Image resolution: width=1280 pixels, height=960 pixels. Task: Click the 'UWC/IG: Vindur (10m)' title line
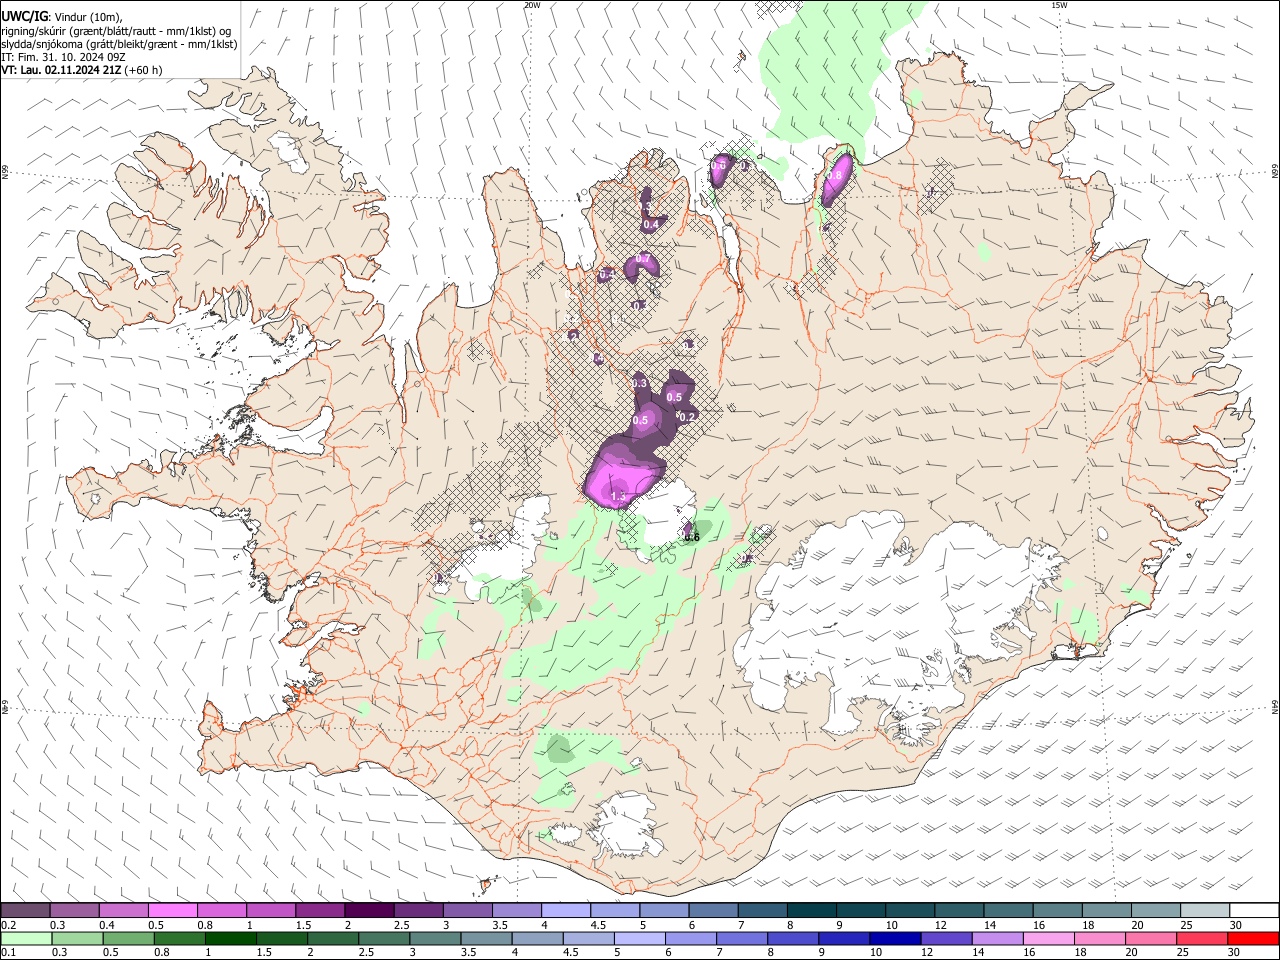61,15
